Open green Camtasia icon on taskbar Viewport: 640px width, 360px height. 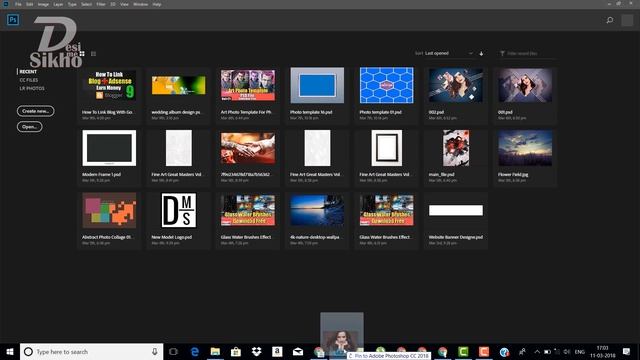[463, 351]
